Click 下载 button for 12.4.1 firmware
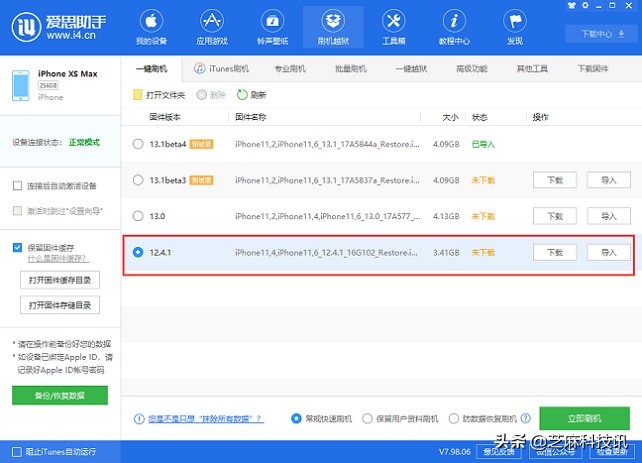The height and width of the screenshot is (463, 642). pyautogui.click(x=555, y=252)
